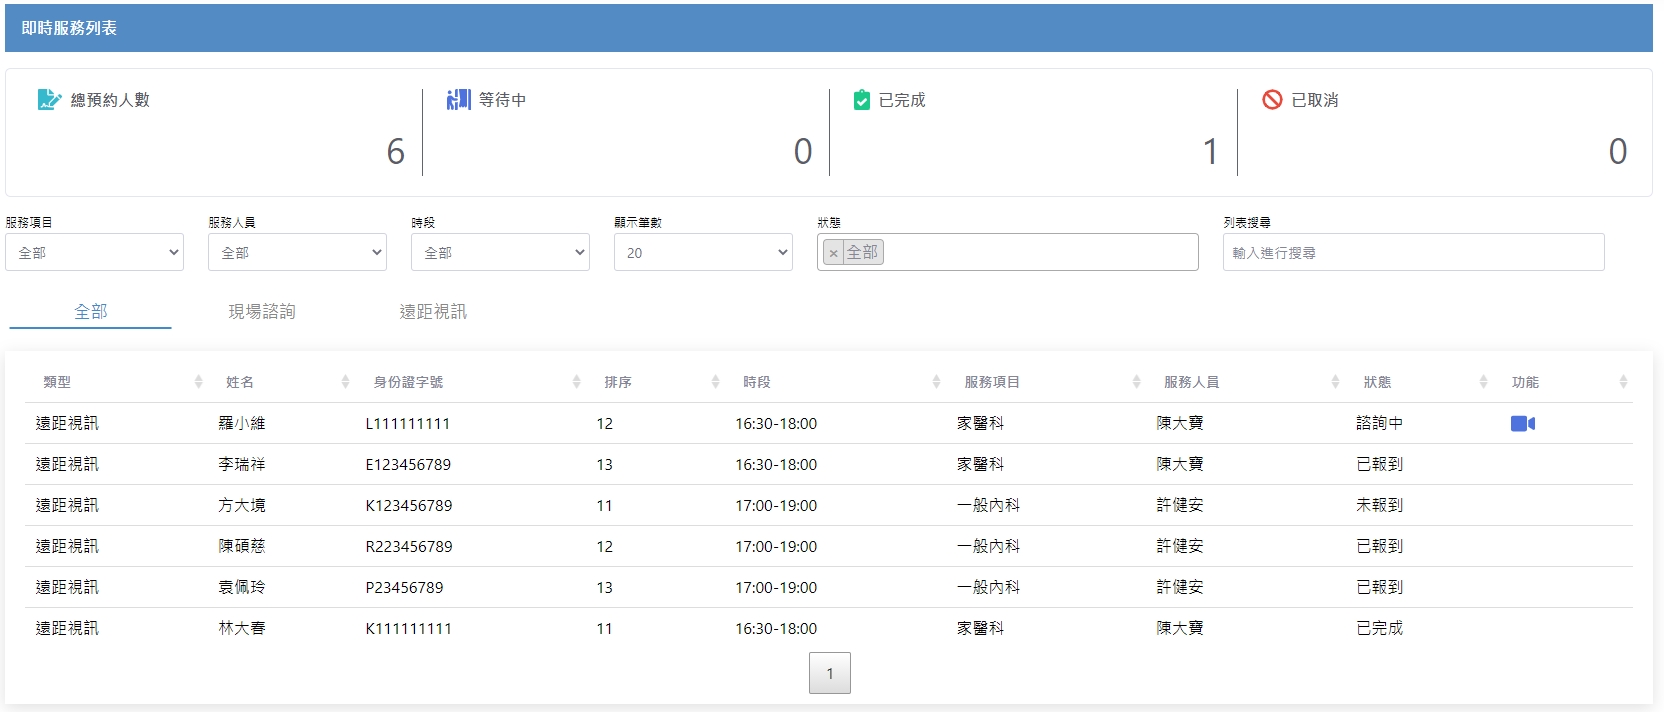Click the 已報到 status of 陳碩慈
The width and height of the screenshot is (1664, 712).
coord(1380,547)
